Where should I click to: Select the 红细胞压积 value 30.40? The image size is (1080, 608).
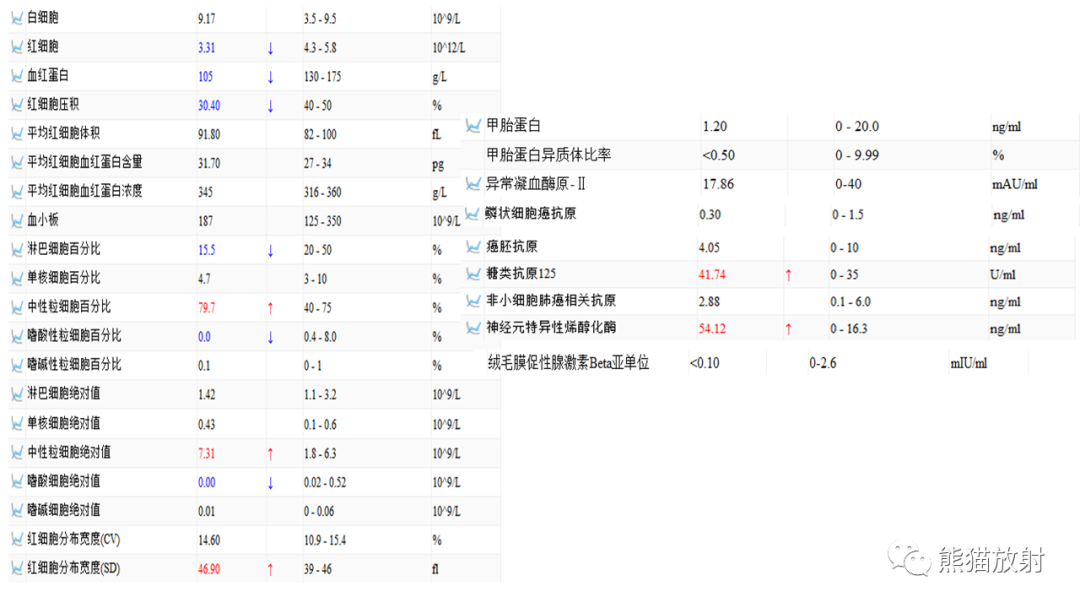209,105
